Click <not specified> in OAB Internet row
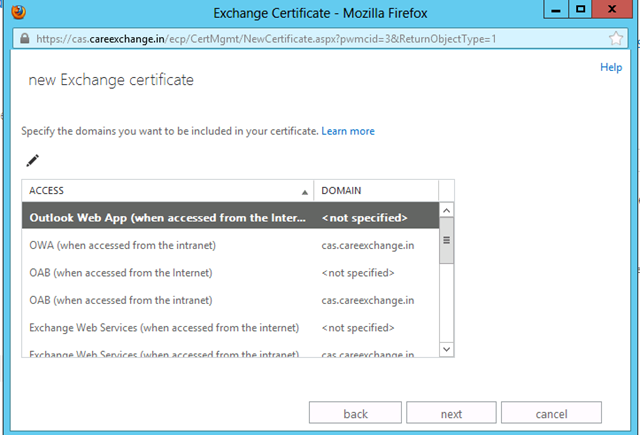The image size is (640, 435). click(x=358, y=273)
